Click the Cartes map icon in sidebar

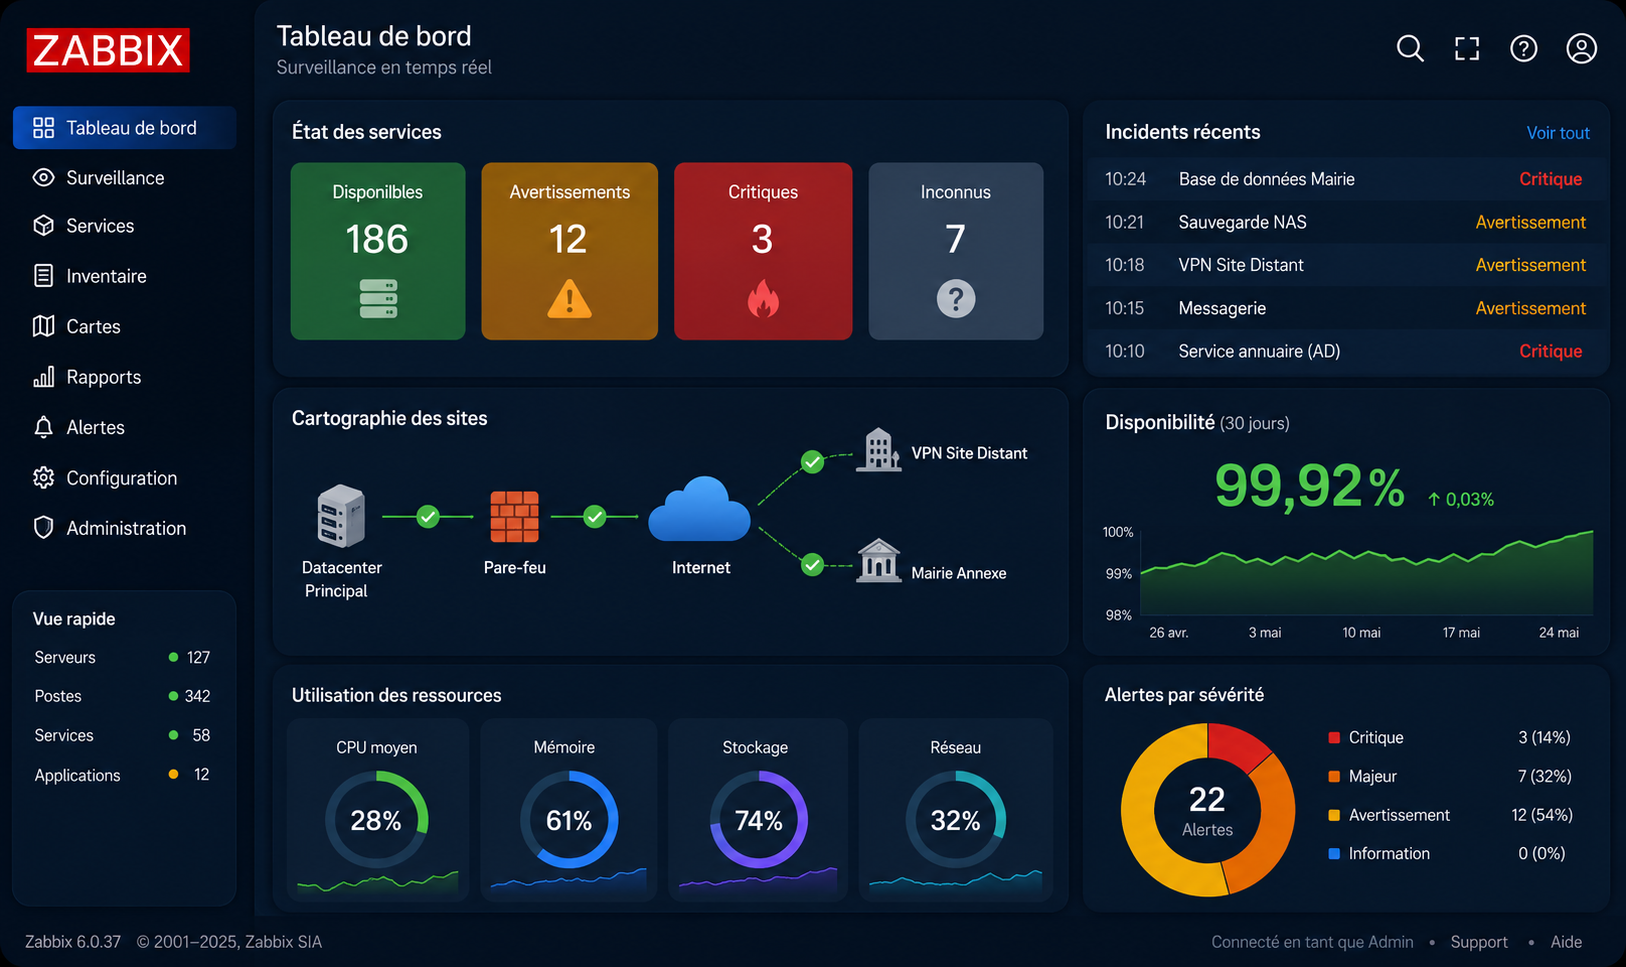point(43,326)
